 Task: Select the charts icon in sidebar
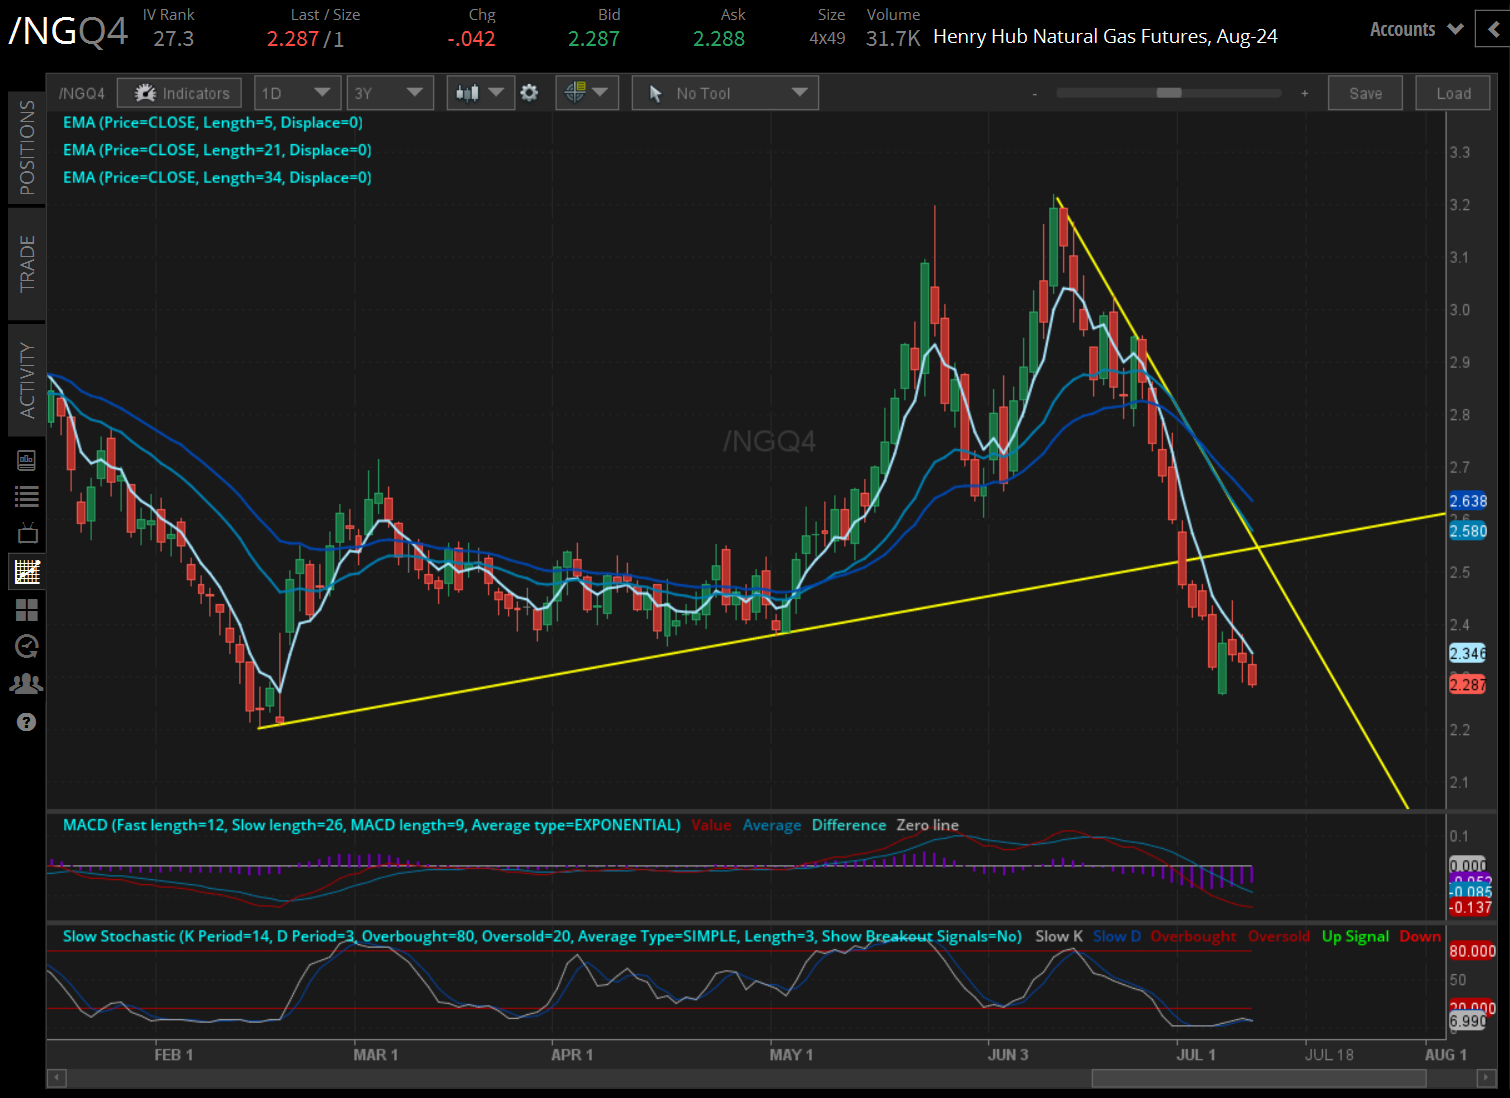(x=27, y=572)
